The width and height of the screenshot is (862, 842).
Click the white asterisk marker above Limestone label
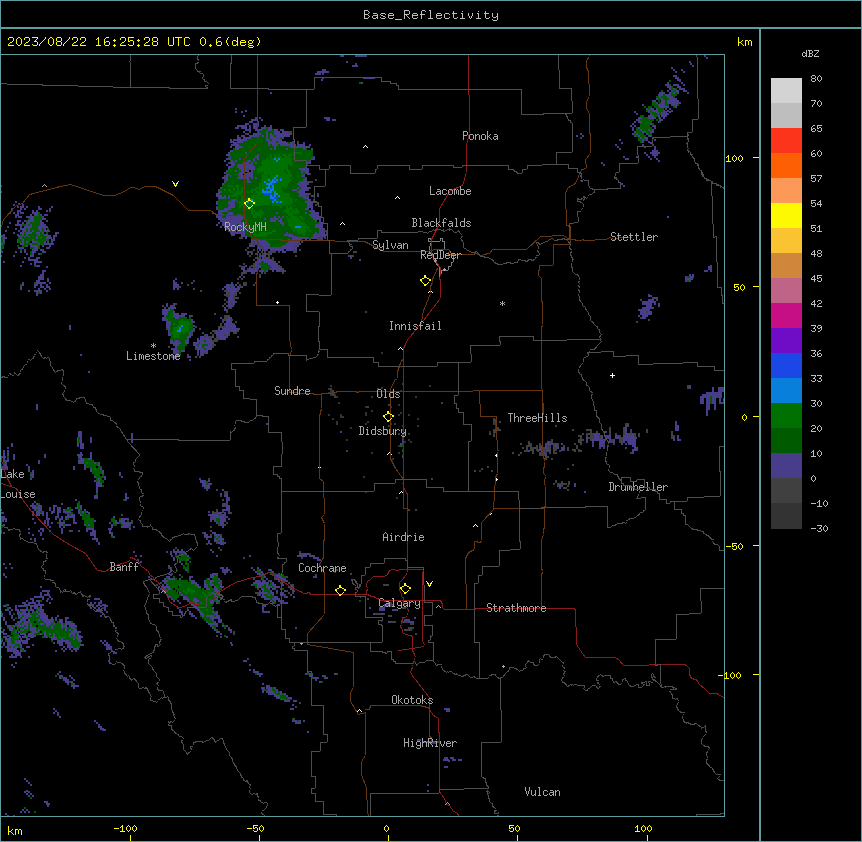click(153, 346)
